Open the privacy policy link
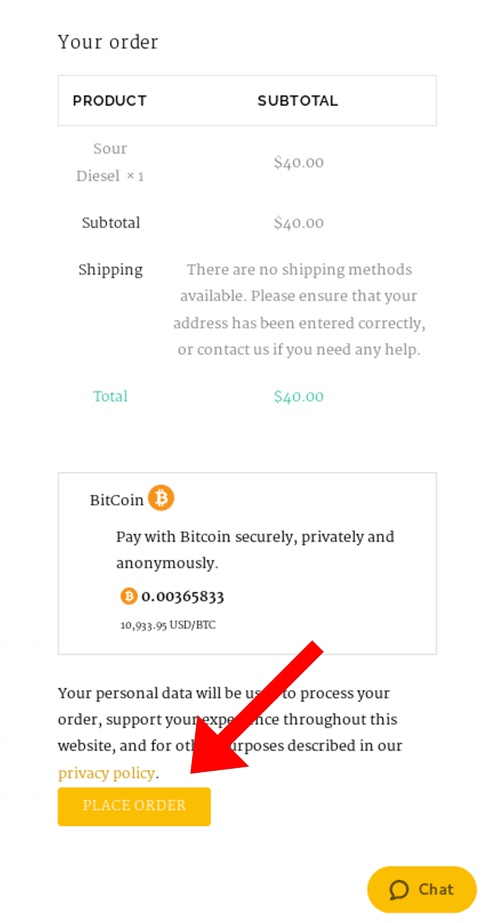 [x=106, y=772]
